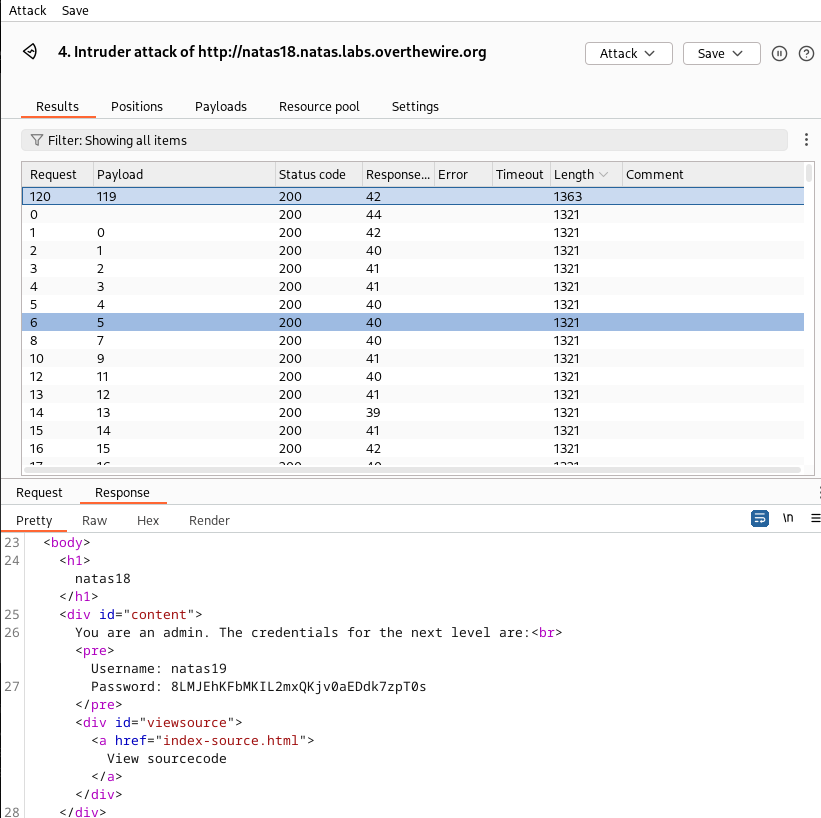Switch to the Payloads tab
The image size is (821, 818).
point(220,106)
